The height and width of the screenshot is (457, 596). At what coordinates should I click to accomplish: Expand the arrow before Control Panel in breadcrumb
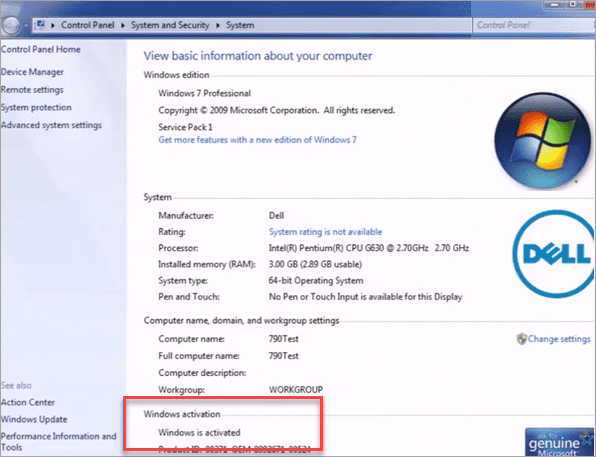[53, 25]
